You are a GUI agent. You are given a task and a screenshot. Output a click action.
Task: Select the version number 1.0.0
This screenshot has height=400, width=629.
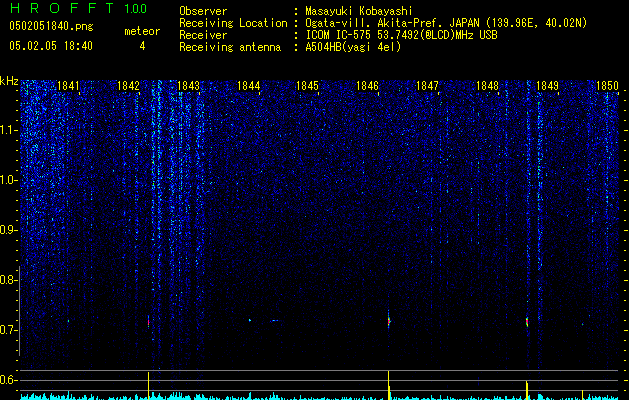[x=135, y=9]
